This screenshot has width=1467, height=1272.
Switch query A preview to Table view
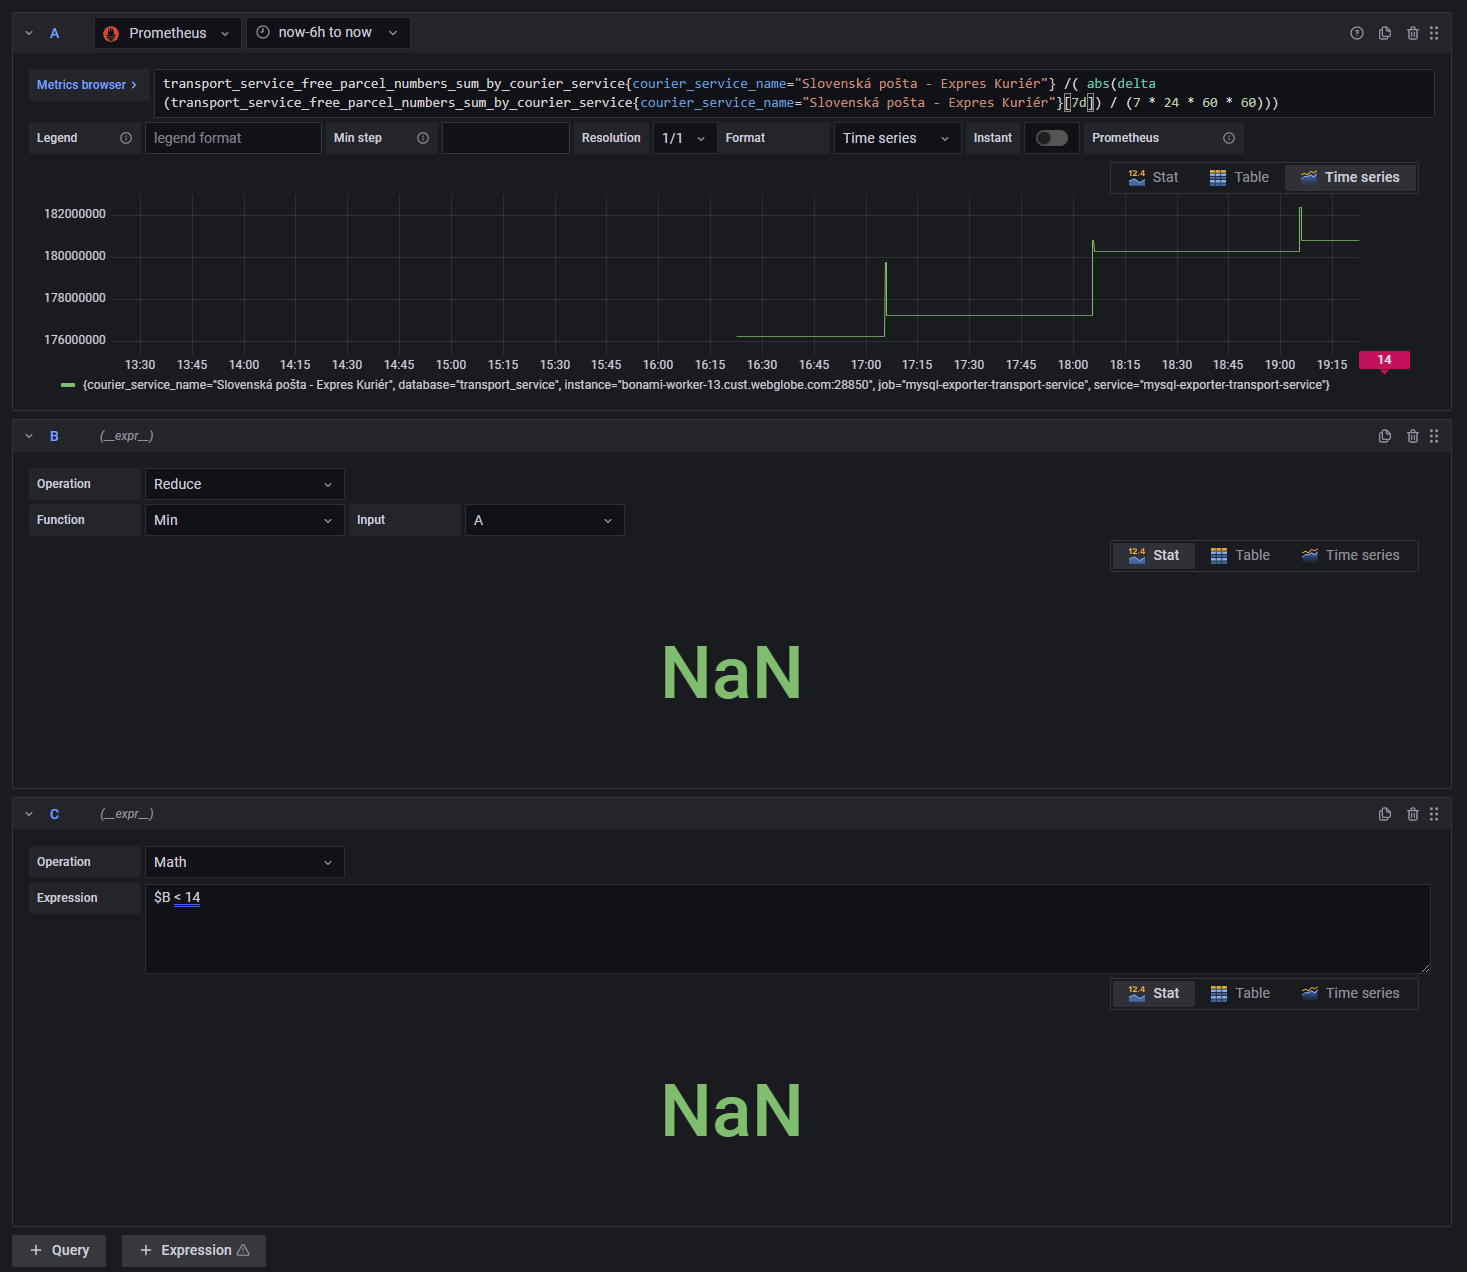(x=1239, y=177)
